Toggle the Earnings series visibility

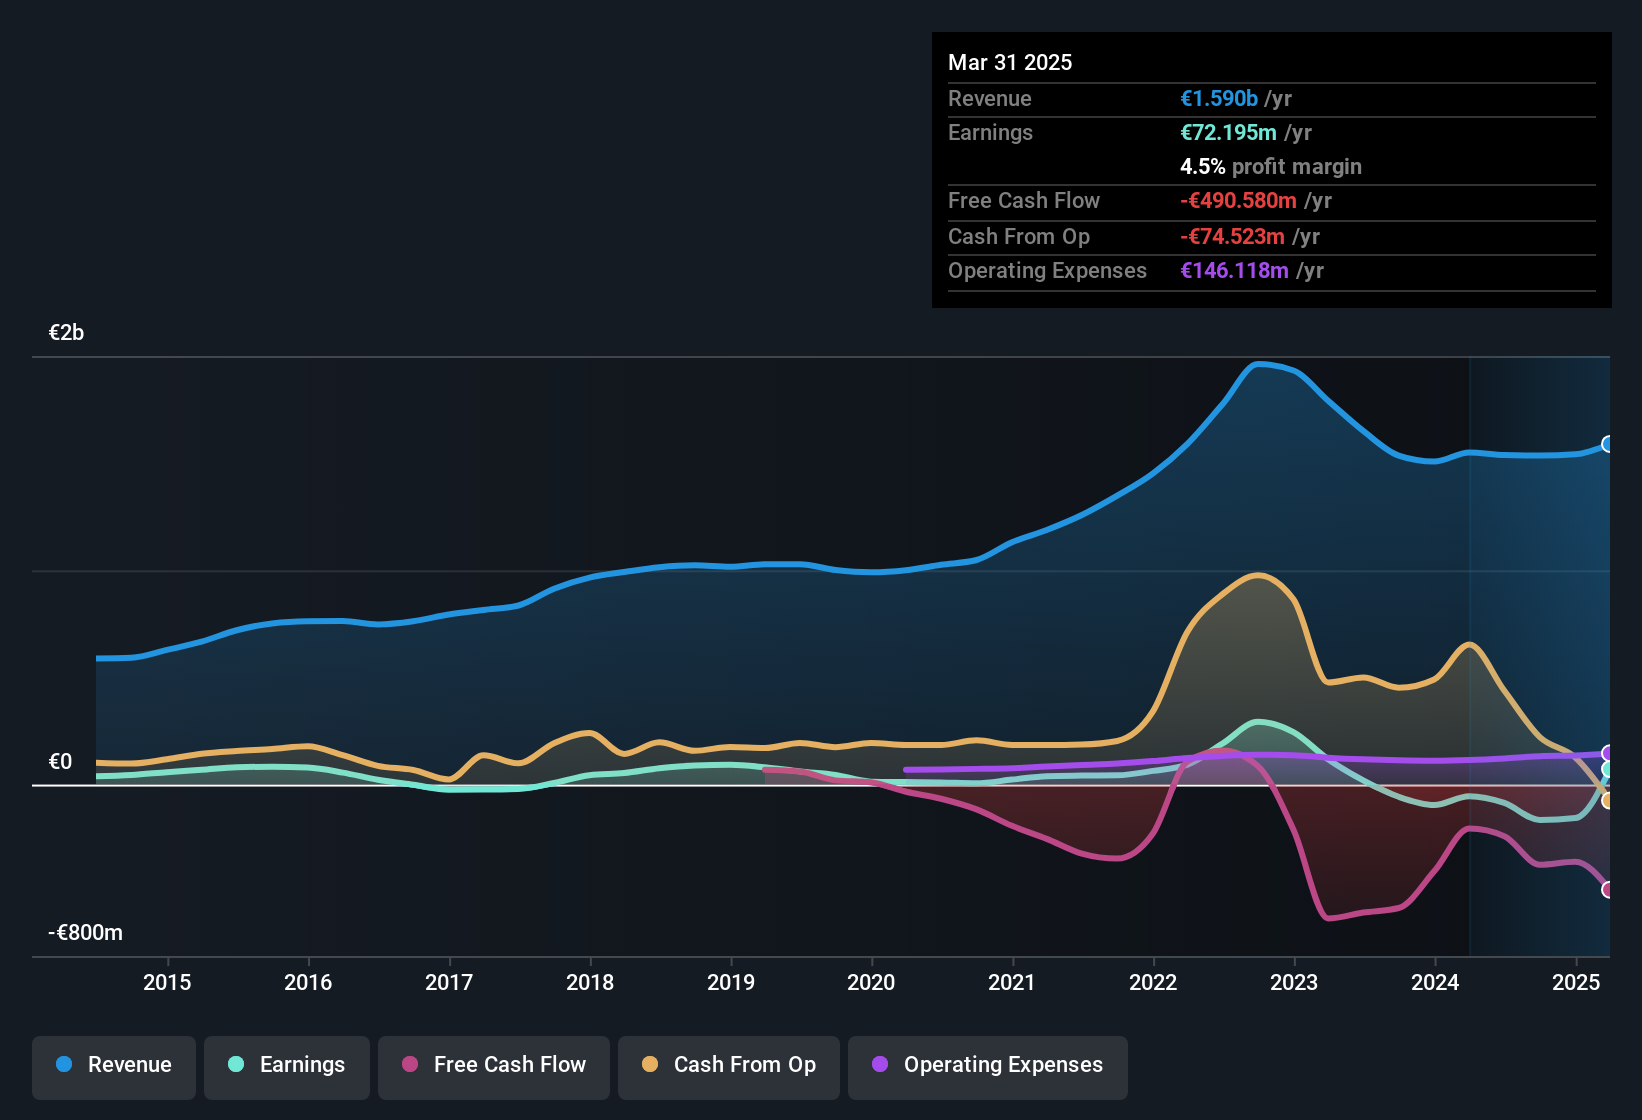(287, 1065)
